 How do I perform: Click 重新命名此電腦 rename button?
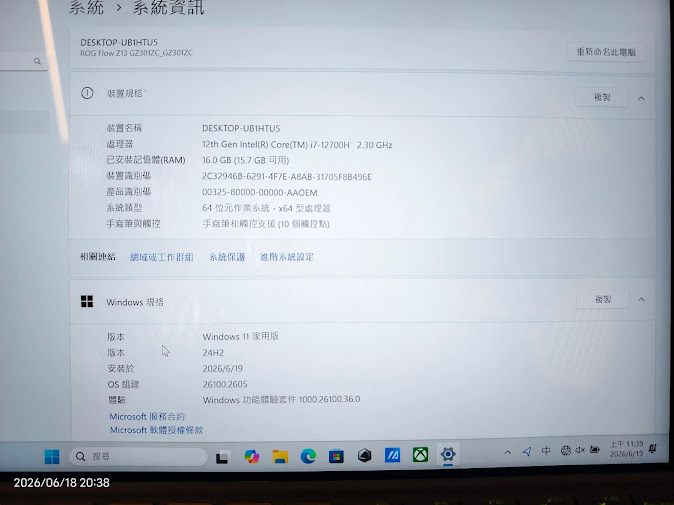(606, 52)
